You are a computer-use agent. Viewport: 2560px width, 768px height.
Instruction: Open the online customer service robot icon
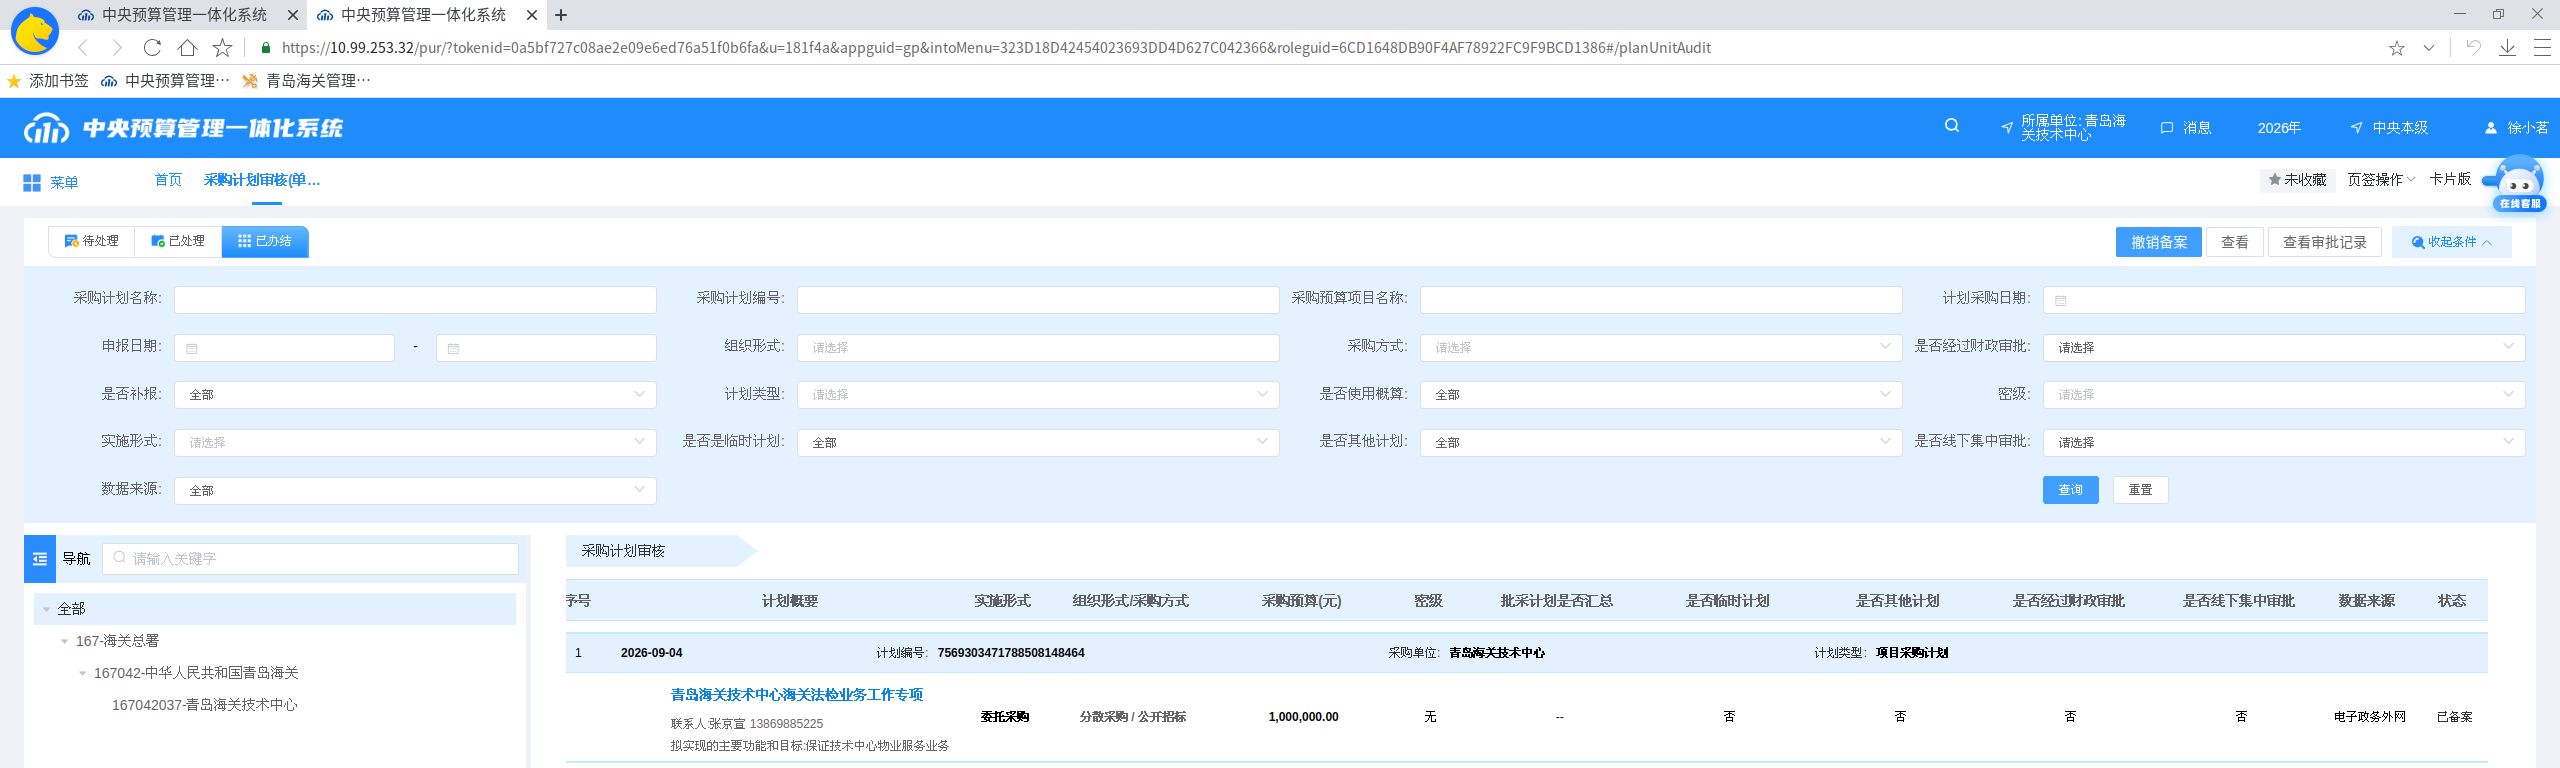pyautogui.click(x=2519, y=182)
